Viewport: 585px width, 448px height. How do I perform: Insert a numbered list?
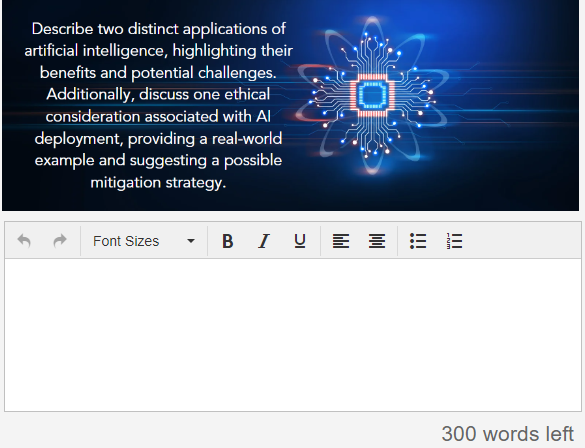click(x=454, y=241)
